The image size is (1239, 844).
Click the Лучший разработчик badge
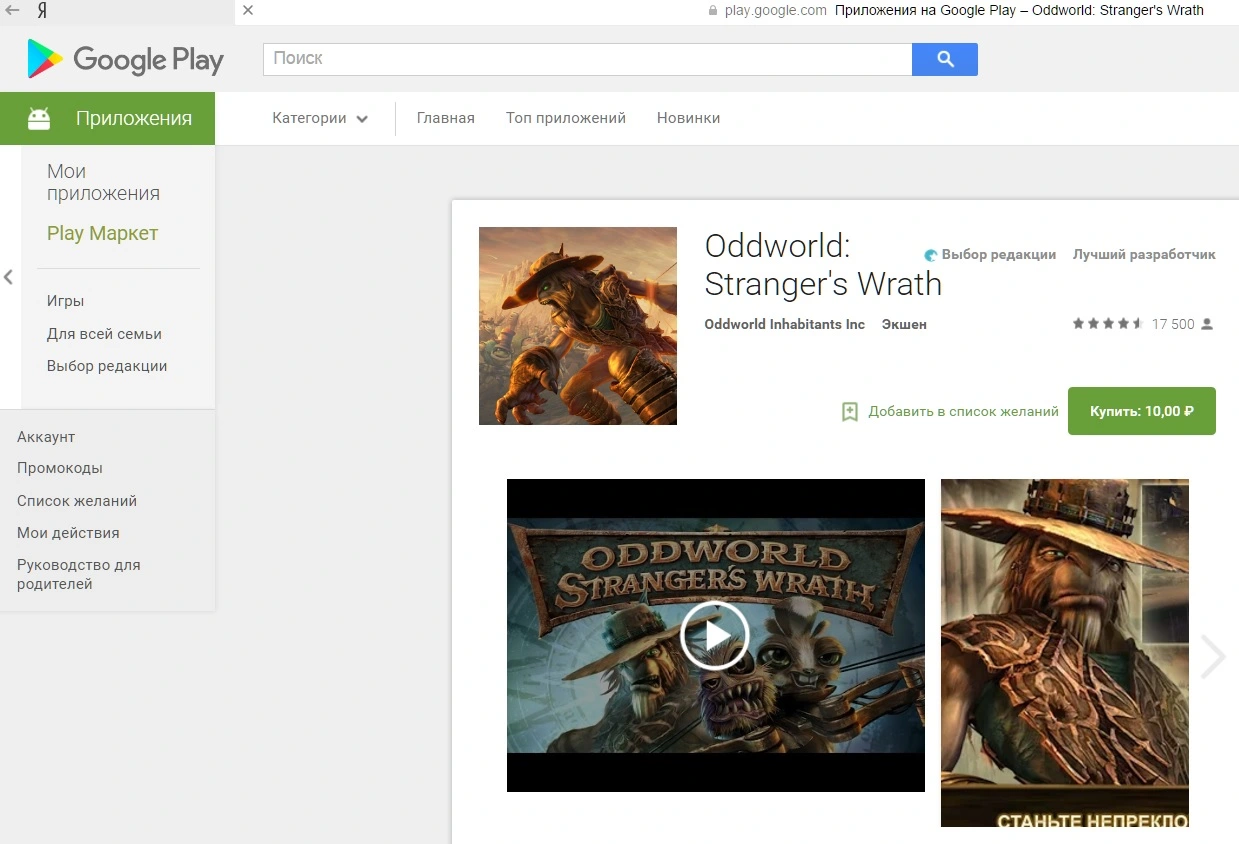coord(1144,255)
